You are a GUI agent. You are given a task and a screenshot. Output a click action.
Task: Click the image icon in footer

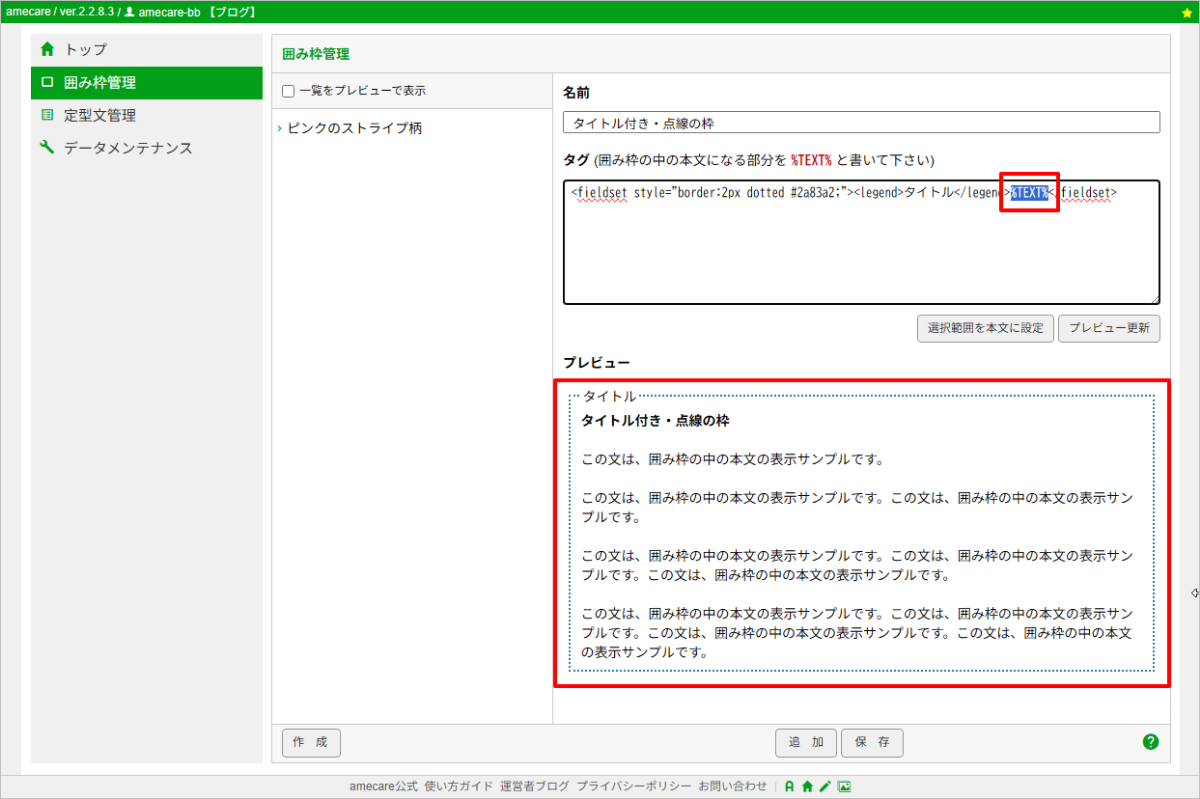(x=844, y=787)
